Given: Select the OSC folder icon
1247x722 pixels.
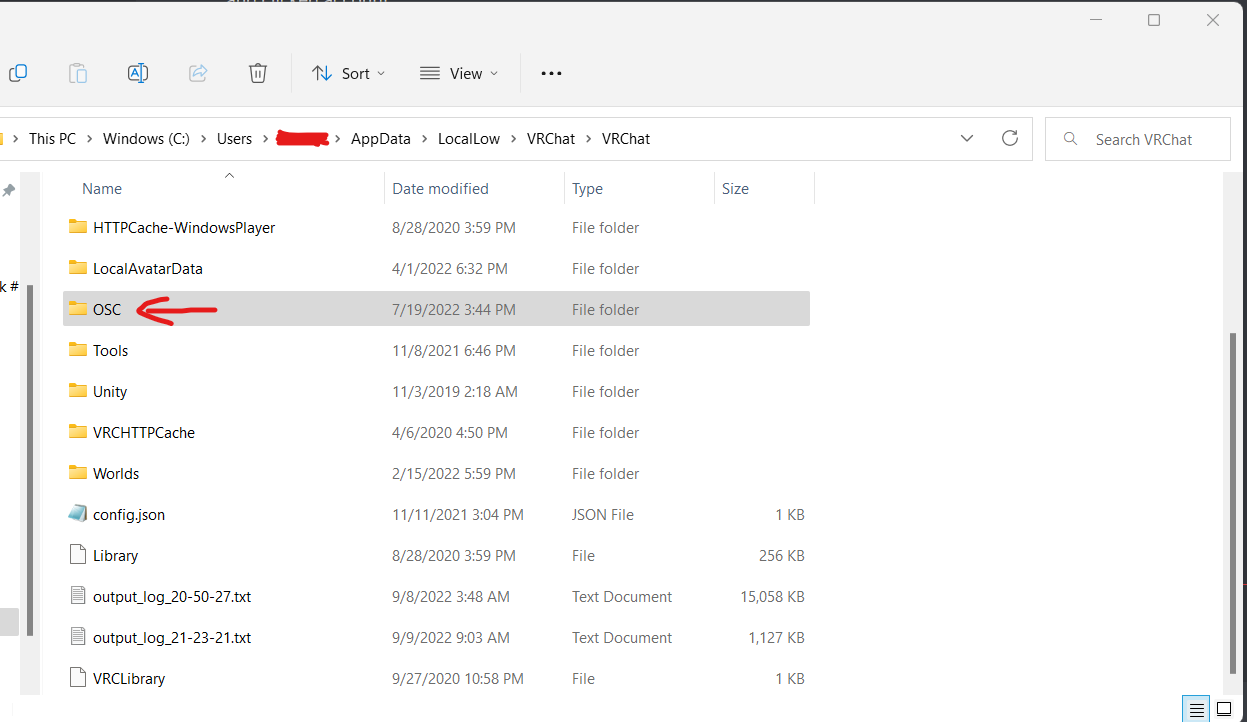Looking at the screenshot, I should pos(78,309).
